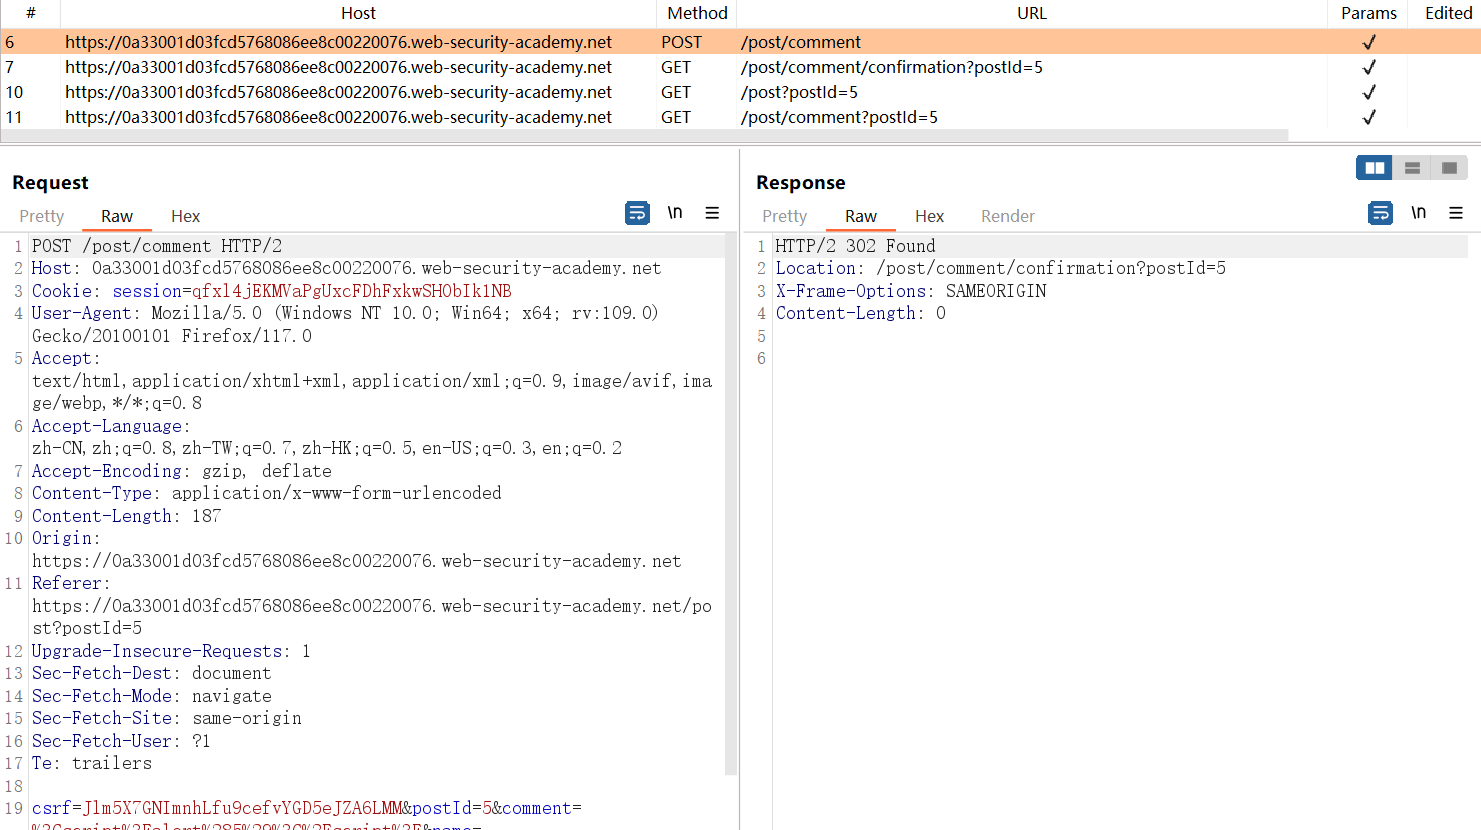The height and width of the screenshot is (830, 1481).
Task: Click the Params checkmark for row 11
Action: (x=1369, y=117)
